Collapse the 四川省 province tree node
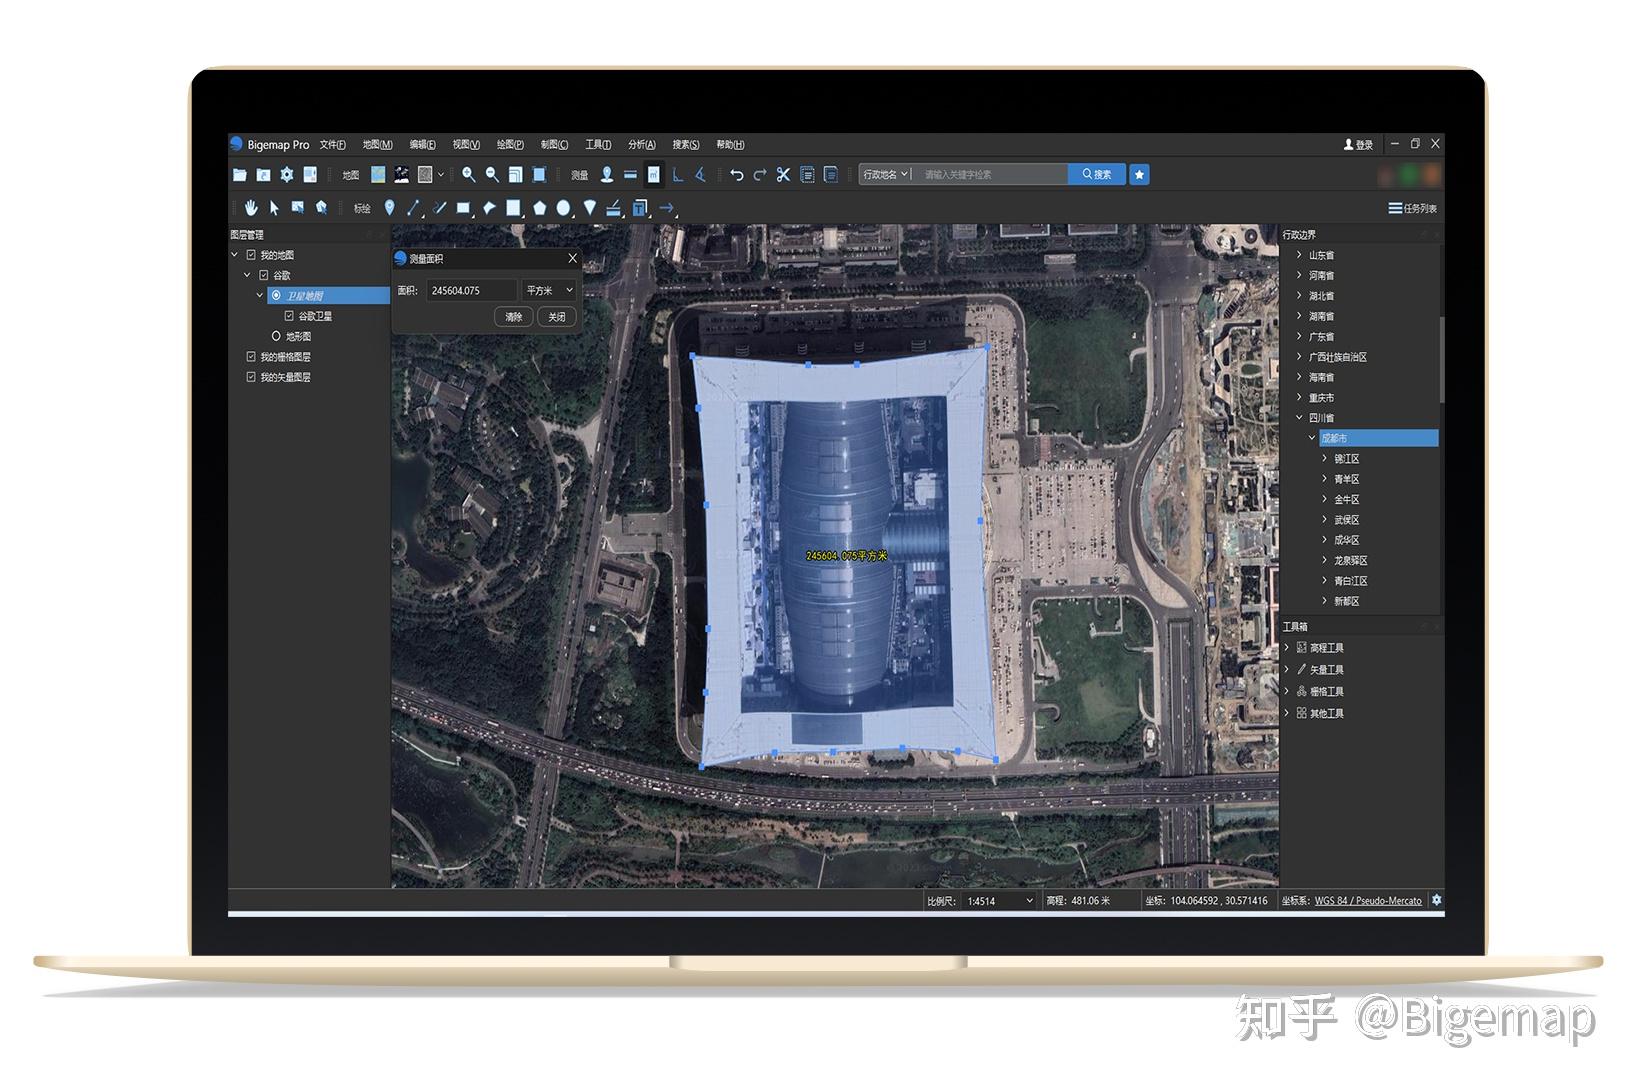Screen dimensions: 1638x1092 [x=1299, y=417]
